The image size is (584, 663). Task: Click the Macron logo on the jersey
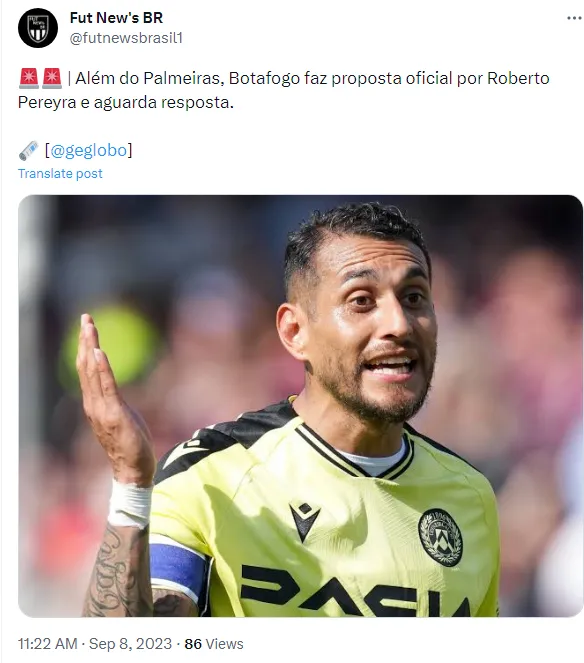(304, 522)
